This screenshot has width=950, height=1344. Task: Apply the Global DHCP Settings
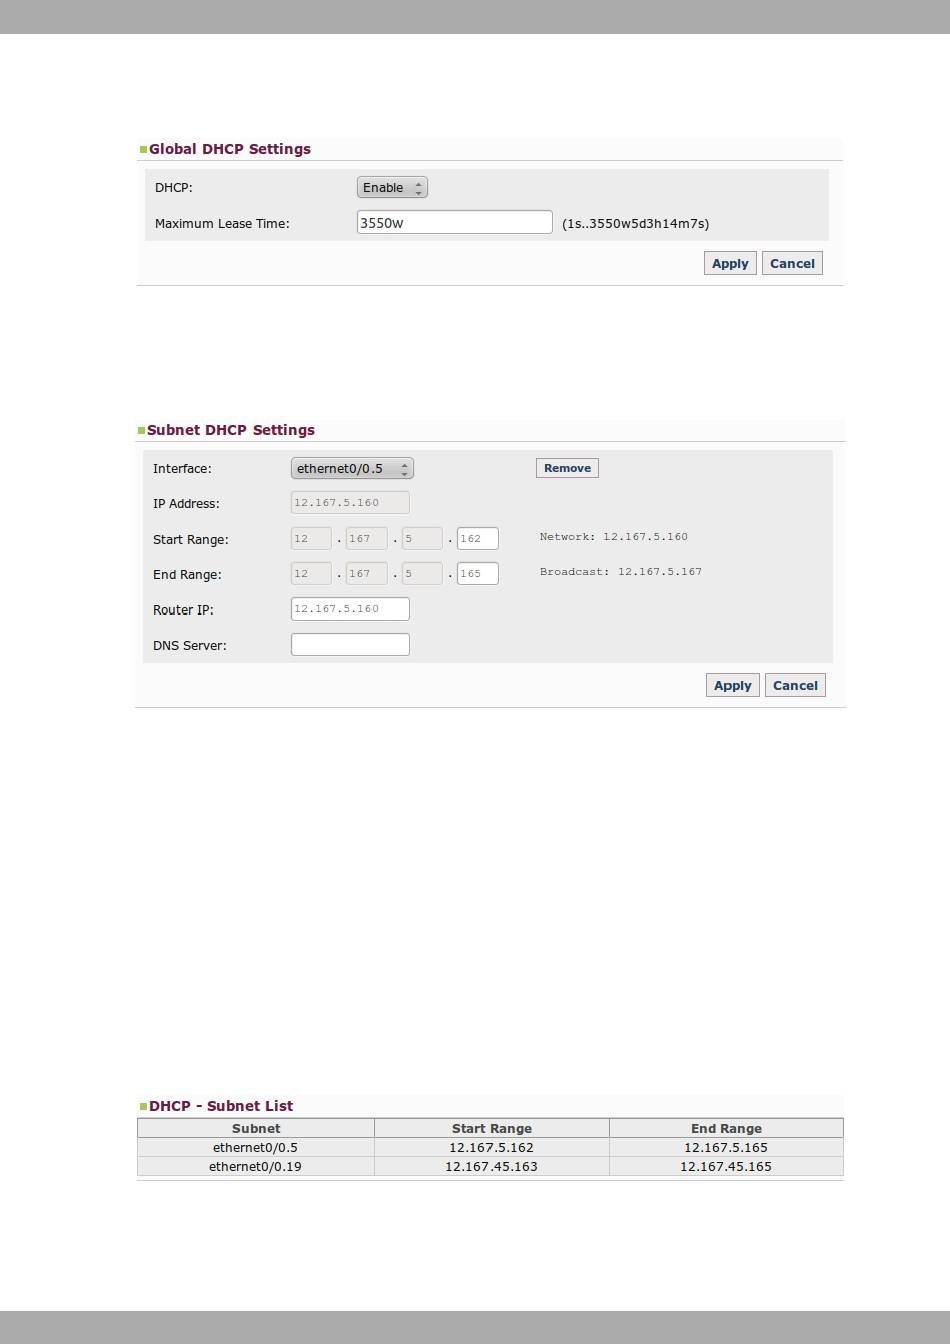click(730, 263)
